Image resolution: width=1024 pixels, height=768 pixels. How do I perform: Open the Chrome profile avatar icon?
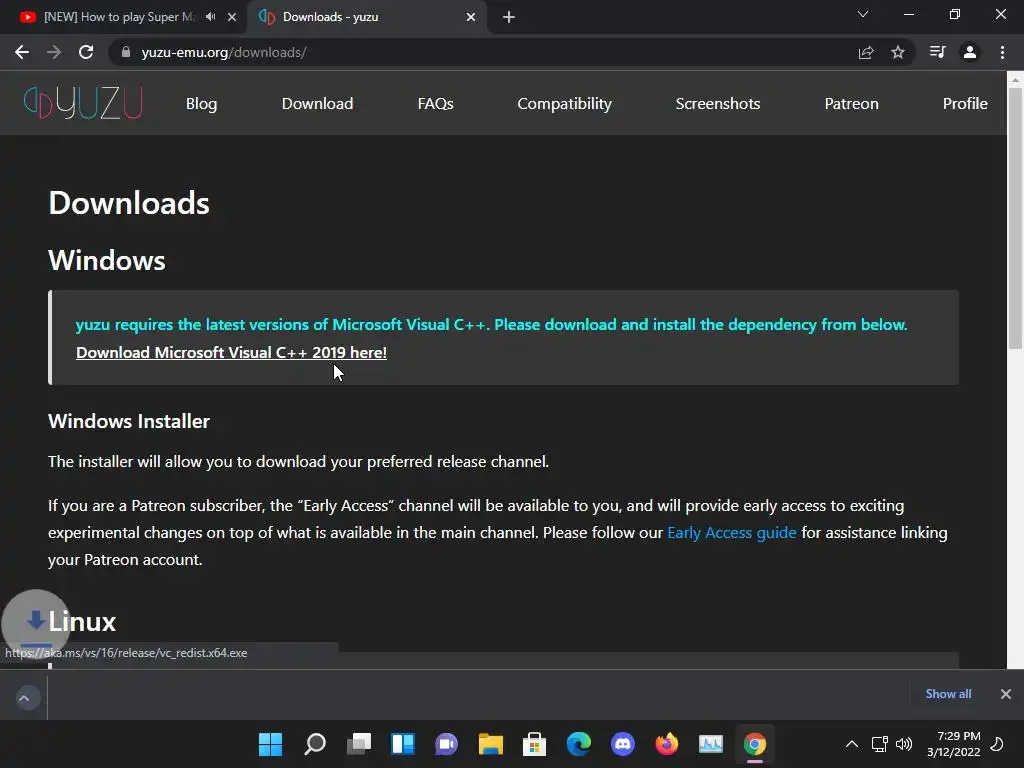[x=970, y=52]
